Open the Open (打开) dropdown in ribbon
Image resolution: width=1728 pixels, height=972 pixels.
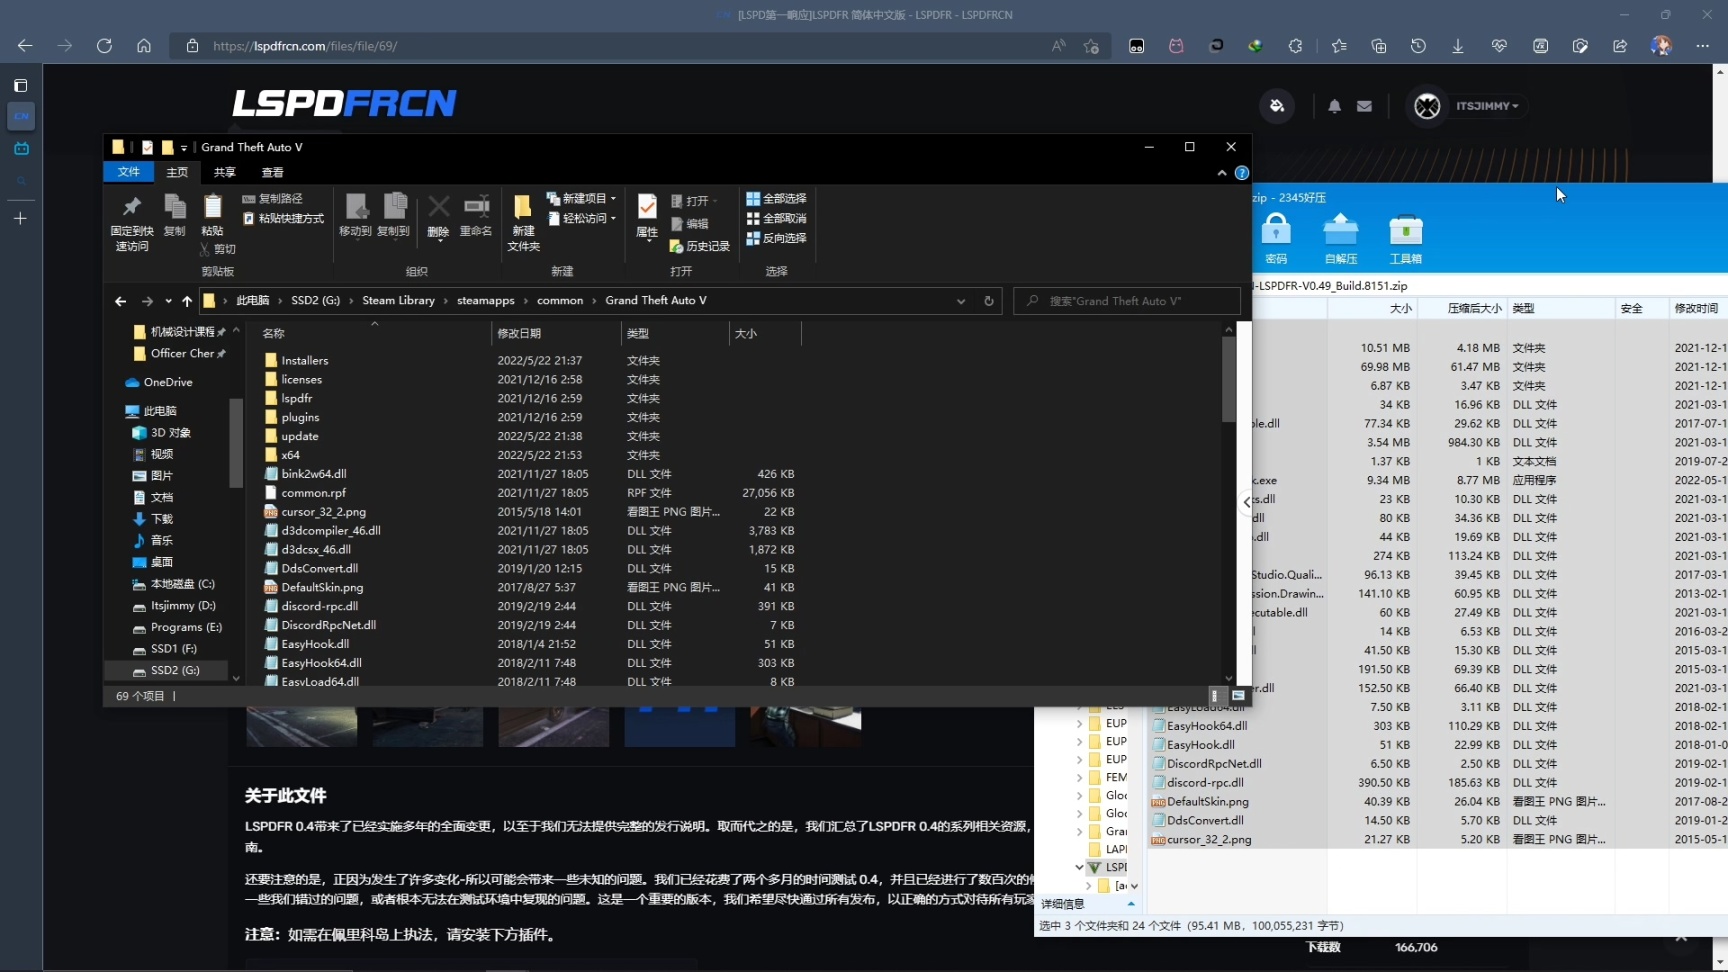click(695, 201)
